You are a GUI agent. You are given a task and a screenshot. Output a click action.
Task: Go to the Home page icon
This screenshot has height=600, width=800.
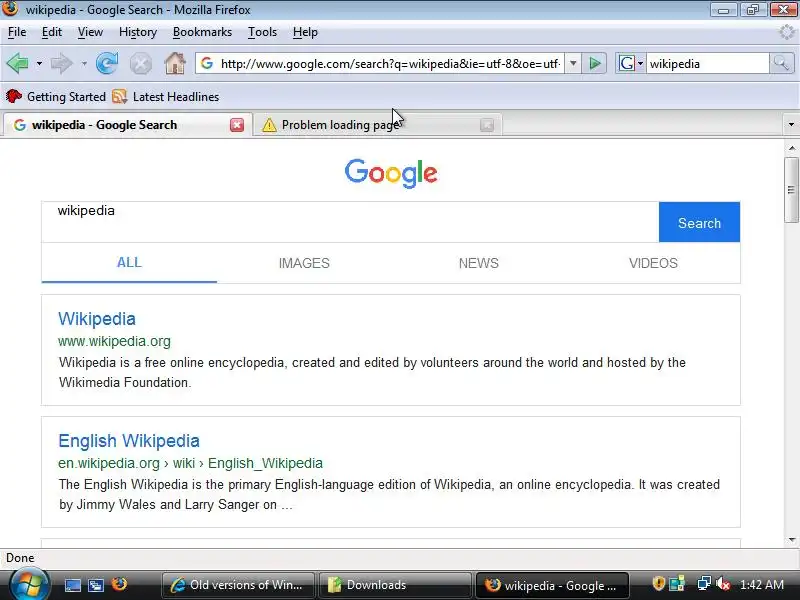click(174, 64)
